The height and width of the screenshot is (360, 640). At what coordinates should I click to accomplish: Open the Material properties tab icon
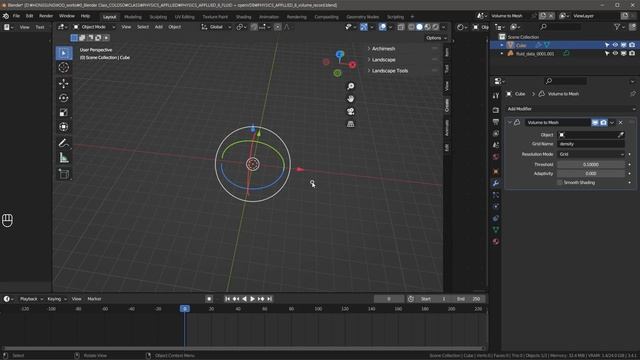point(496,241)
